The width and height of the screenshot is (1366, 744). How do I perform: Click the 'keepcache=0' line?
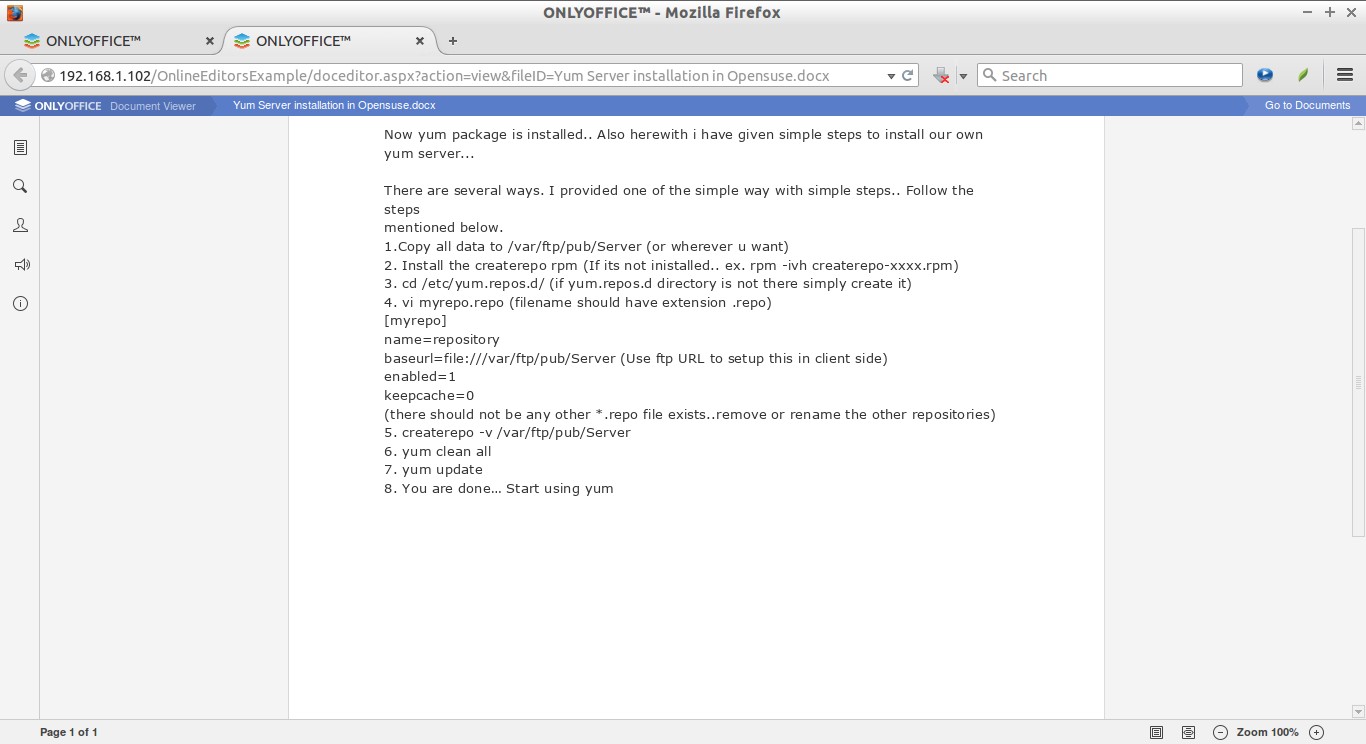tap(429, 395)
